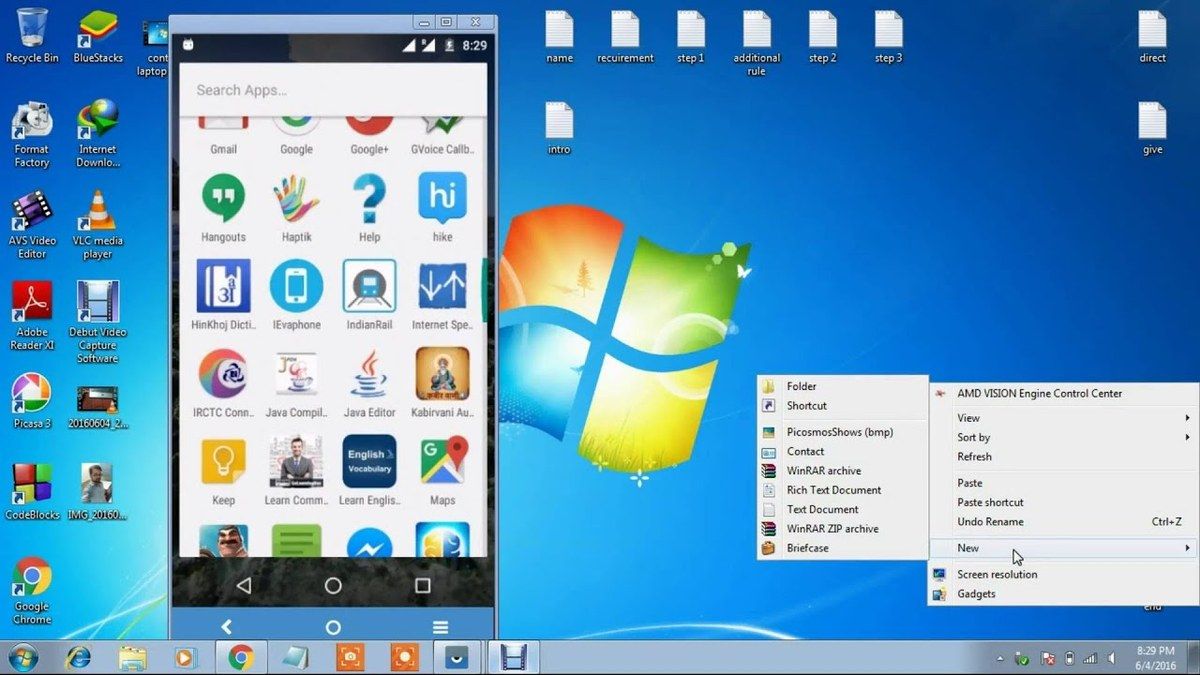Screen dimensions: 1200x675
Task: Open the Kabirvani Audio app
Action: point(442,382)
